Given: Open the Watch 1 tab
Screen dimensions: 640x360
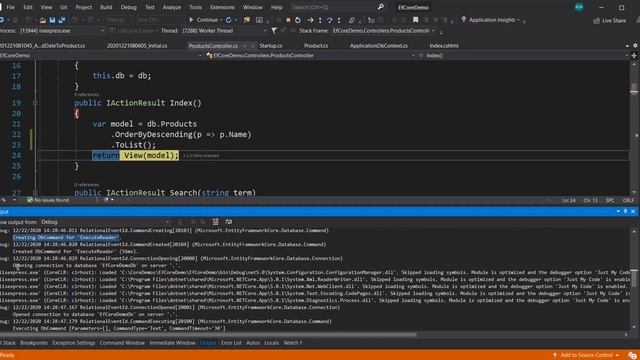Looking at the screenshot, I should [x=293, y=343].
